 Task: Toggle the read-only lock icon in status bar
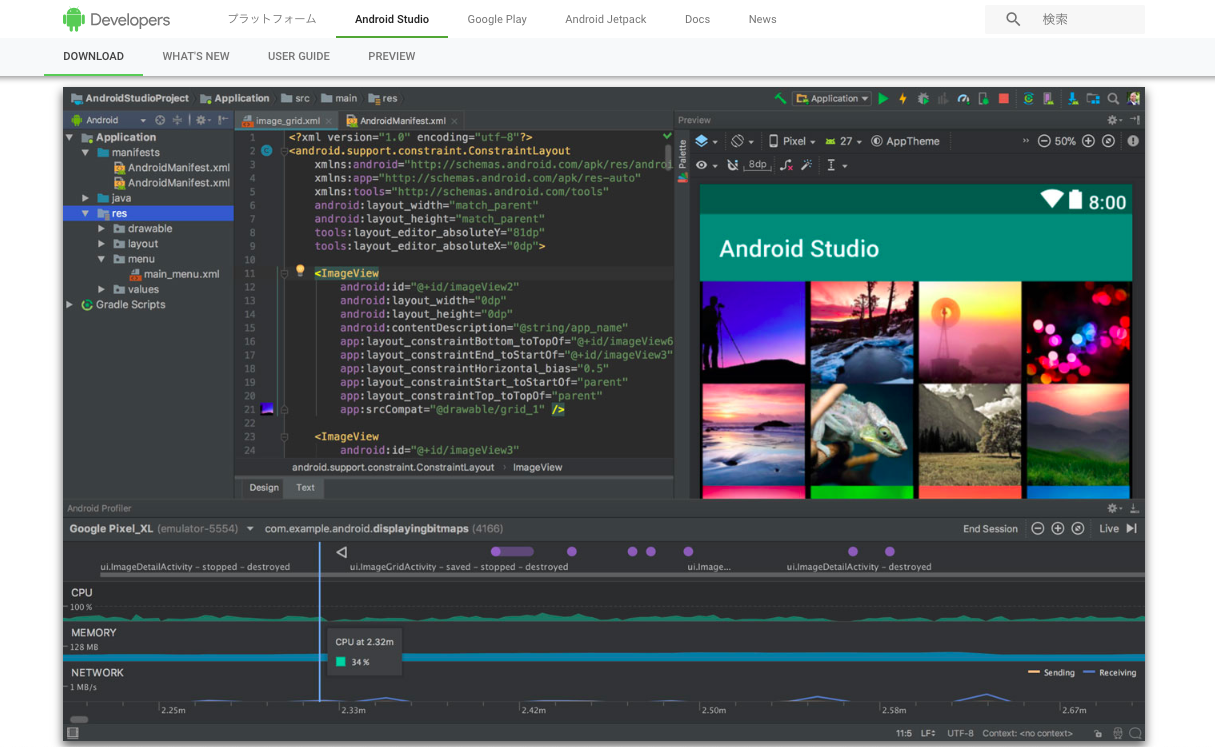[1098, 734]
